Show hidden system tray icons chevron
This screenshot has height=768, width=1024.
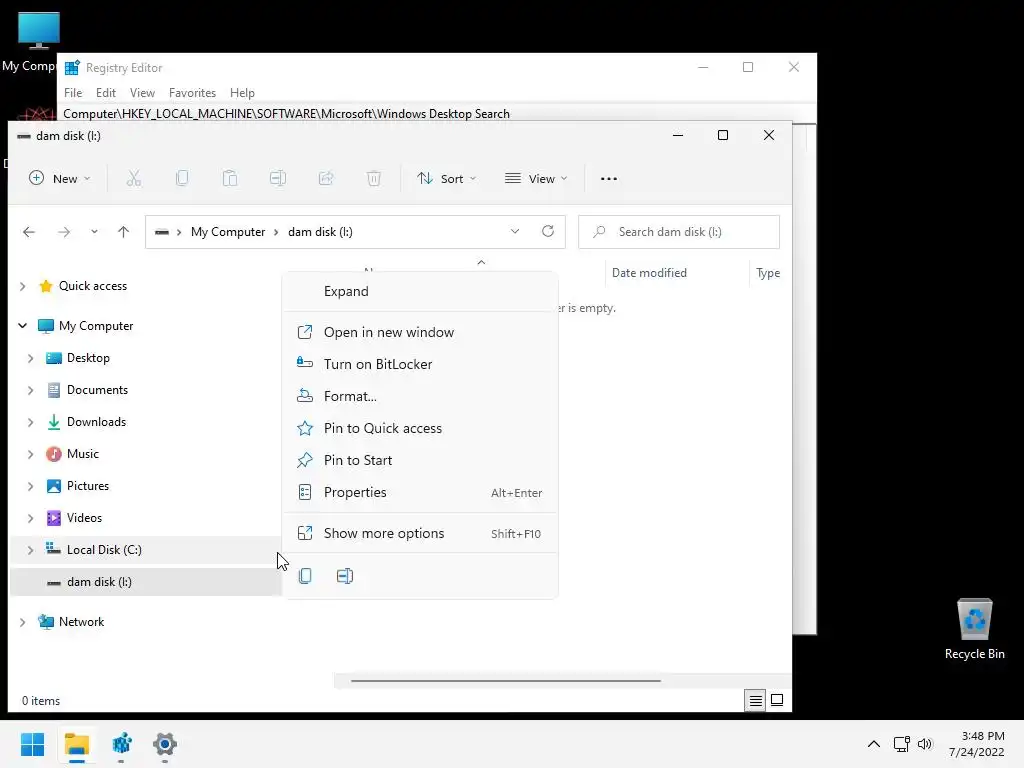tap(874, 744)
